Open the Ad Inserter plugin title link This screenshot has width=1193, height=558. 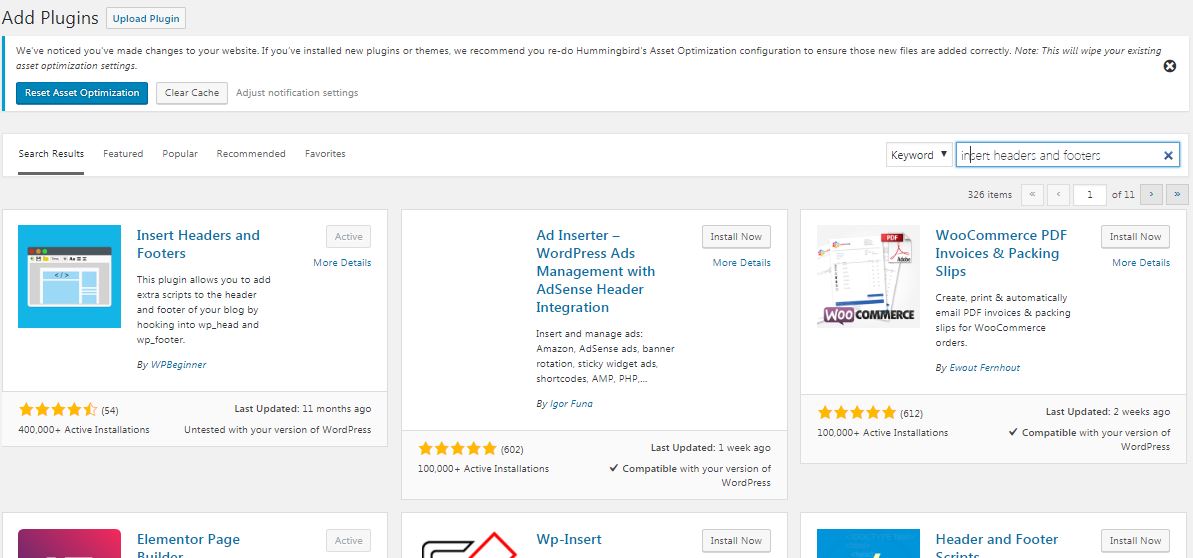click(596, 271)
